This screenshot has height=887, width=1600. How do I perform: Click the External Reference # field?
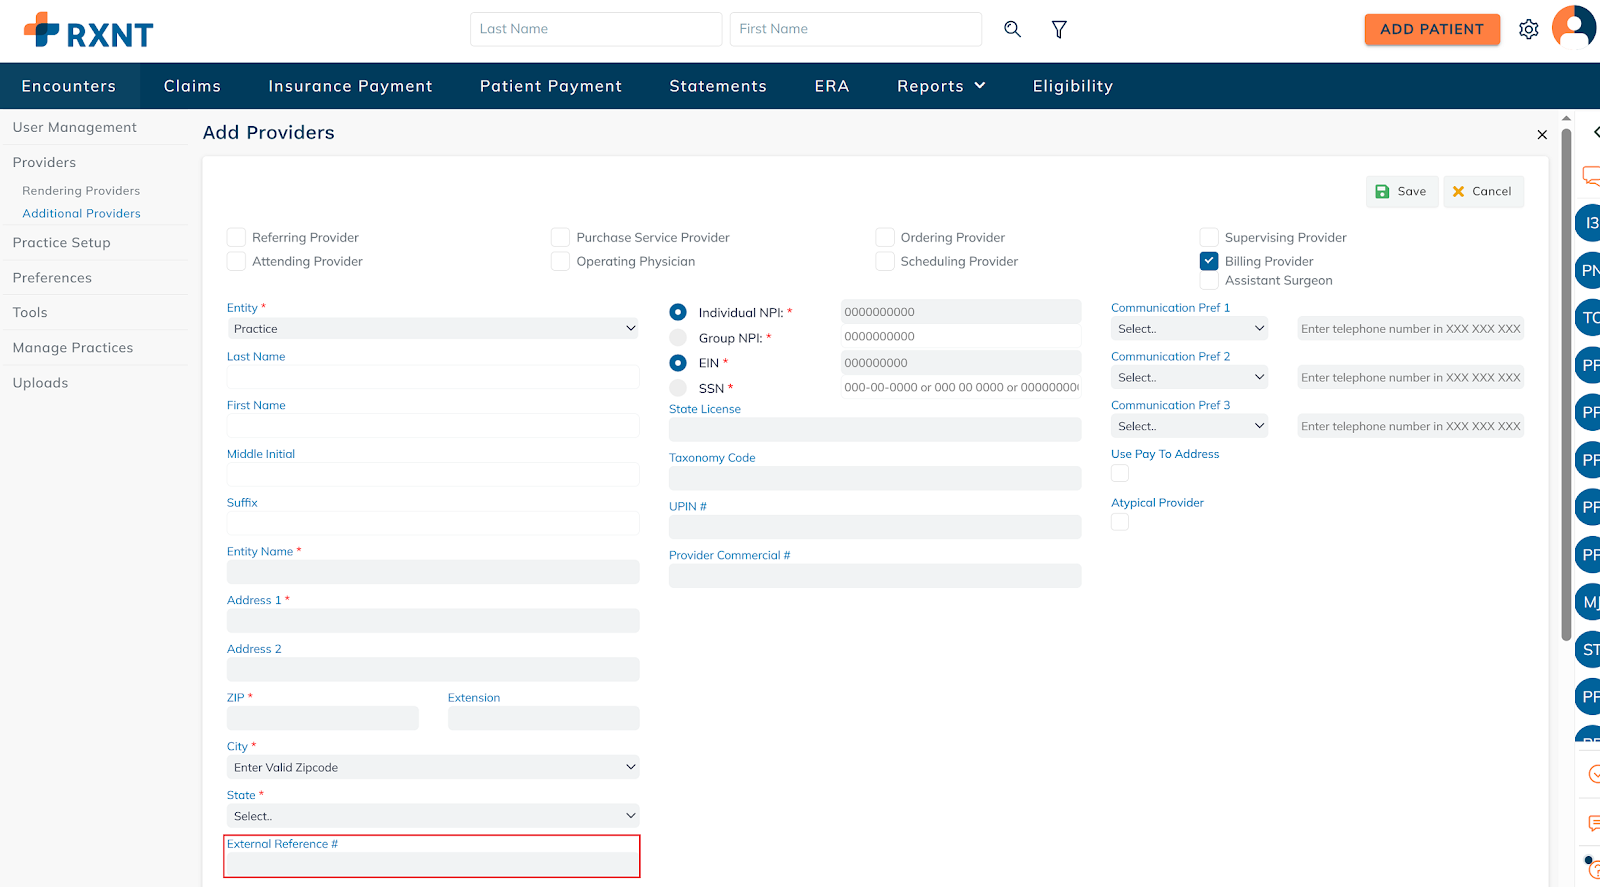point(432,864)
